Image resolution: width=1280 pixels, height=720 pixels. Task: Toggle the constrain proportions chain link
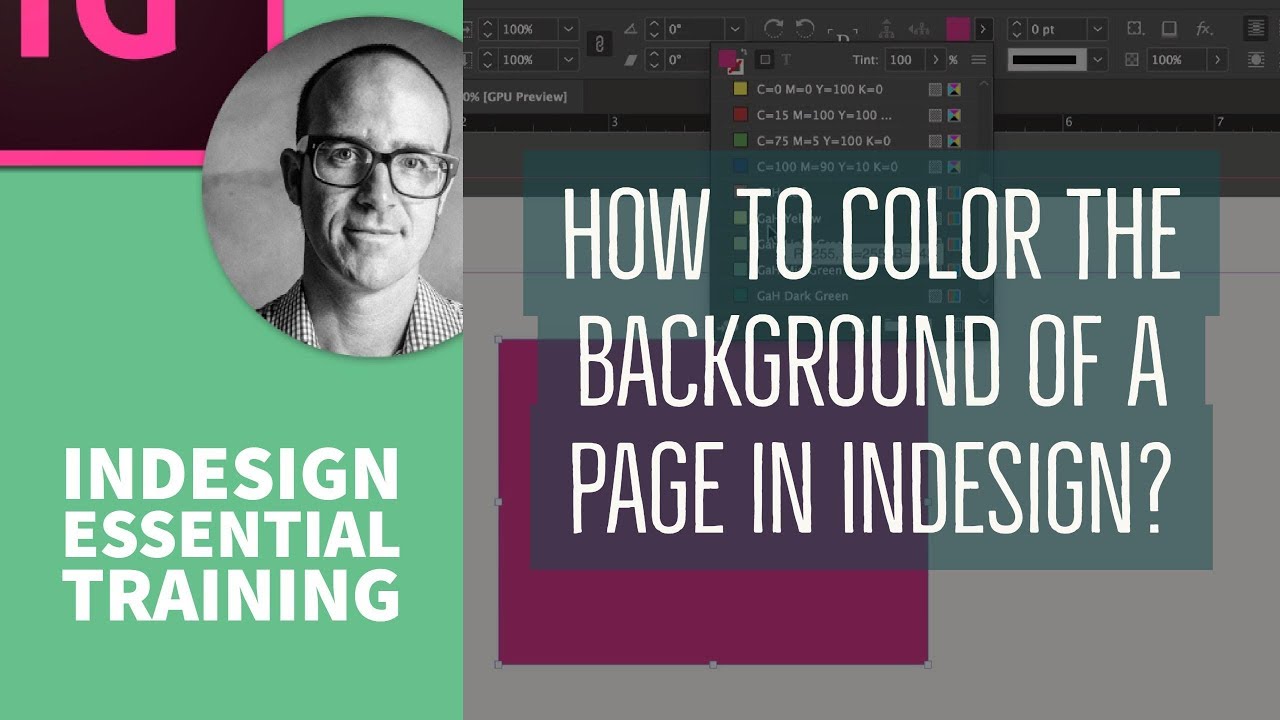[x=600, y=44]
